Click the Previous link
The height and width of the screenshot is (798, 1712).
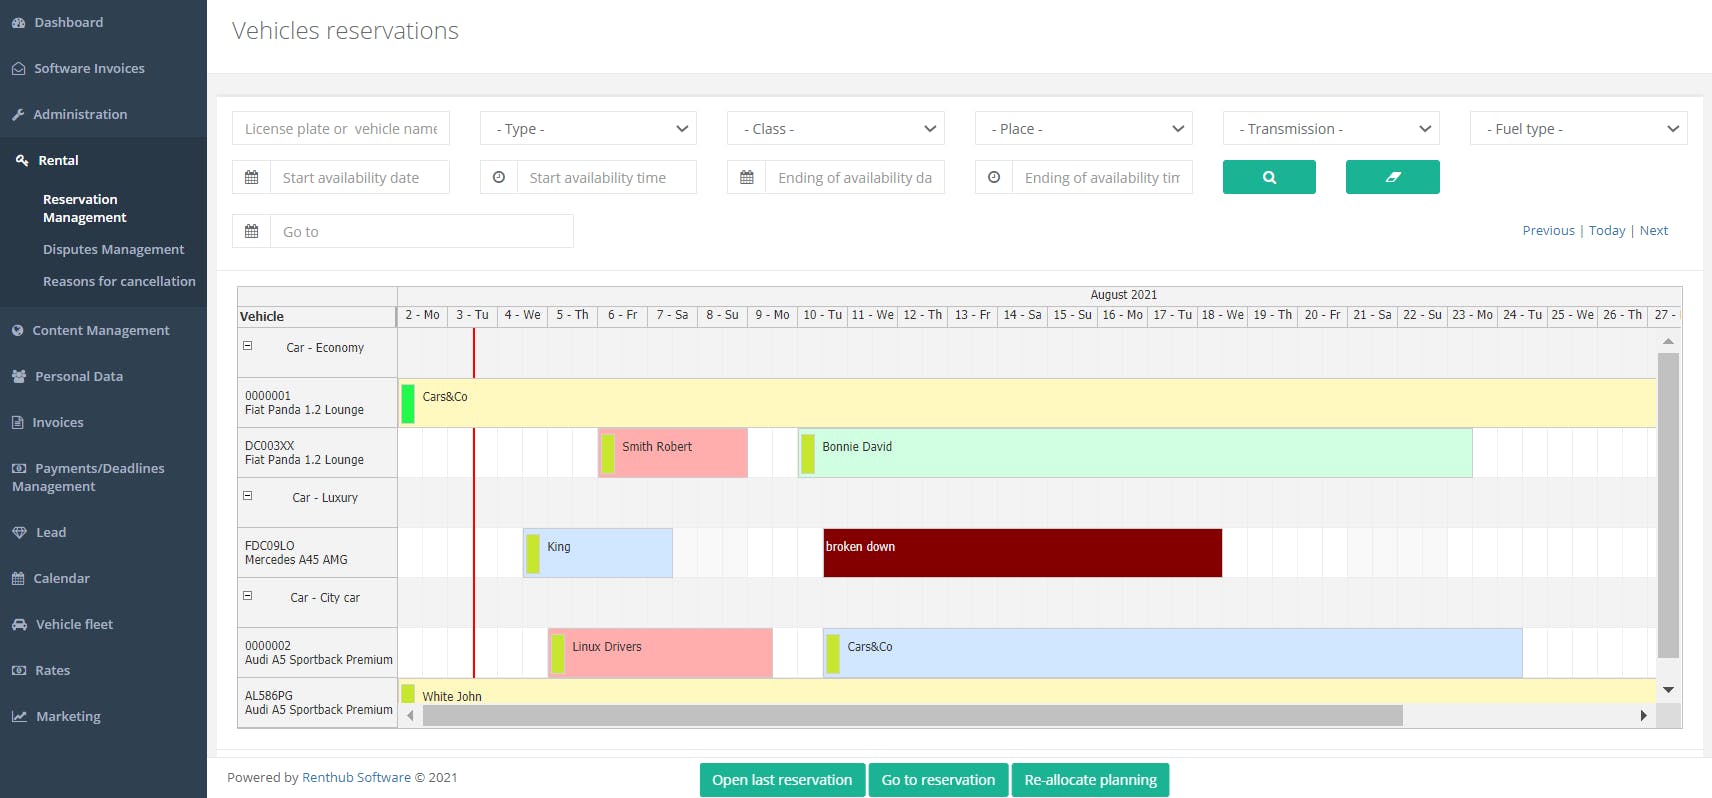pyautogui.click(x=1549, y=230)
